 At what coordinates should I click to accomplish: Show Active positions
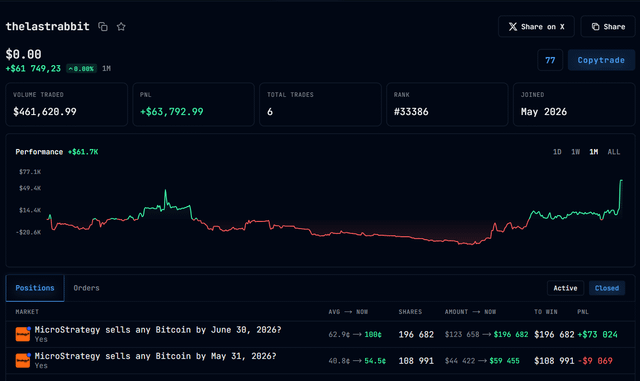tap(565, 288)
